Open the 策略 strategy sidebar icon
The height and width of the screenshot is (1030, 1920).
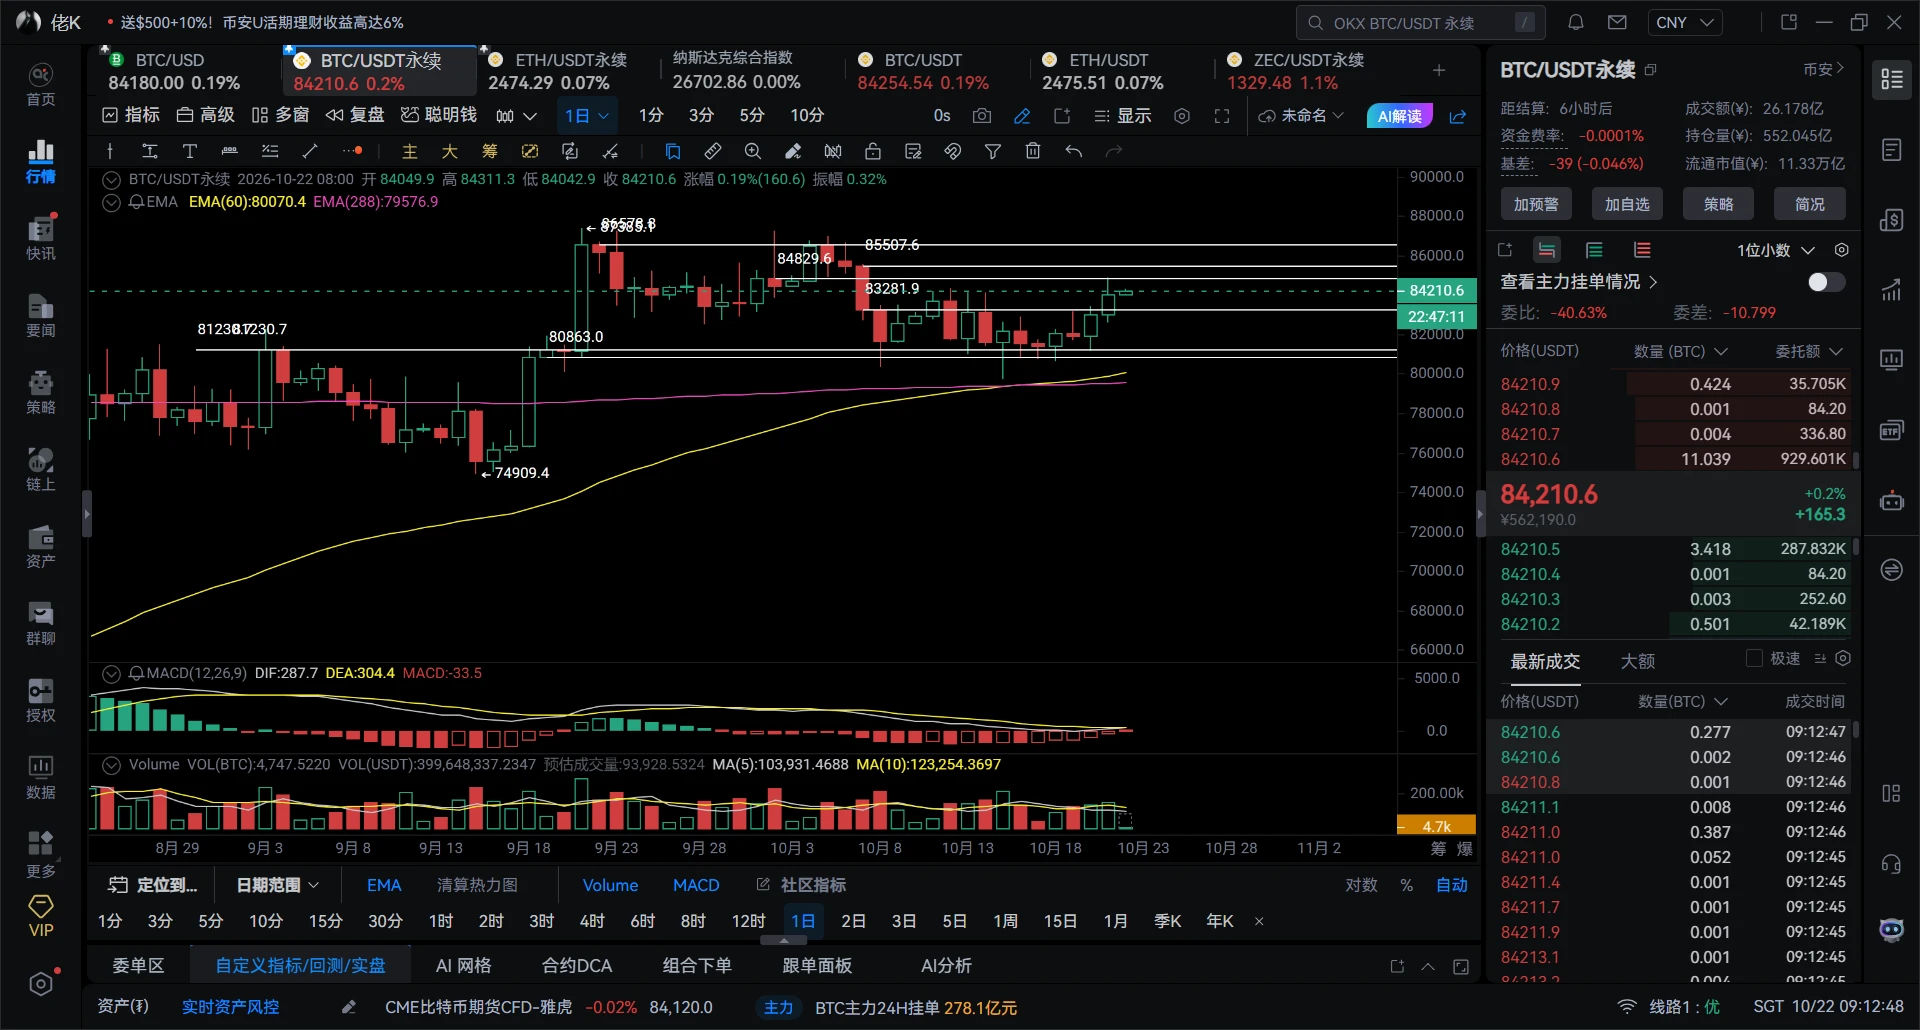tap(41, 392)
